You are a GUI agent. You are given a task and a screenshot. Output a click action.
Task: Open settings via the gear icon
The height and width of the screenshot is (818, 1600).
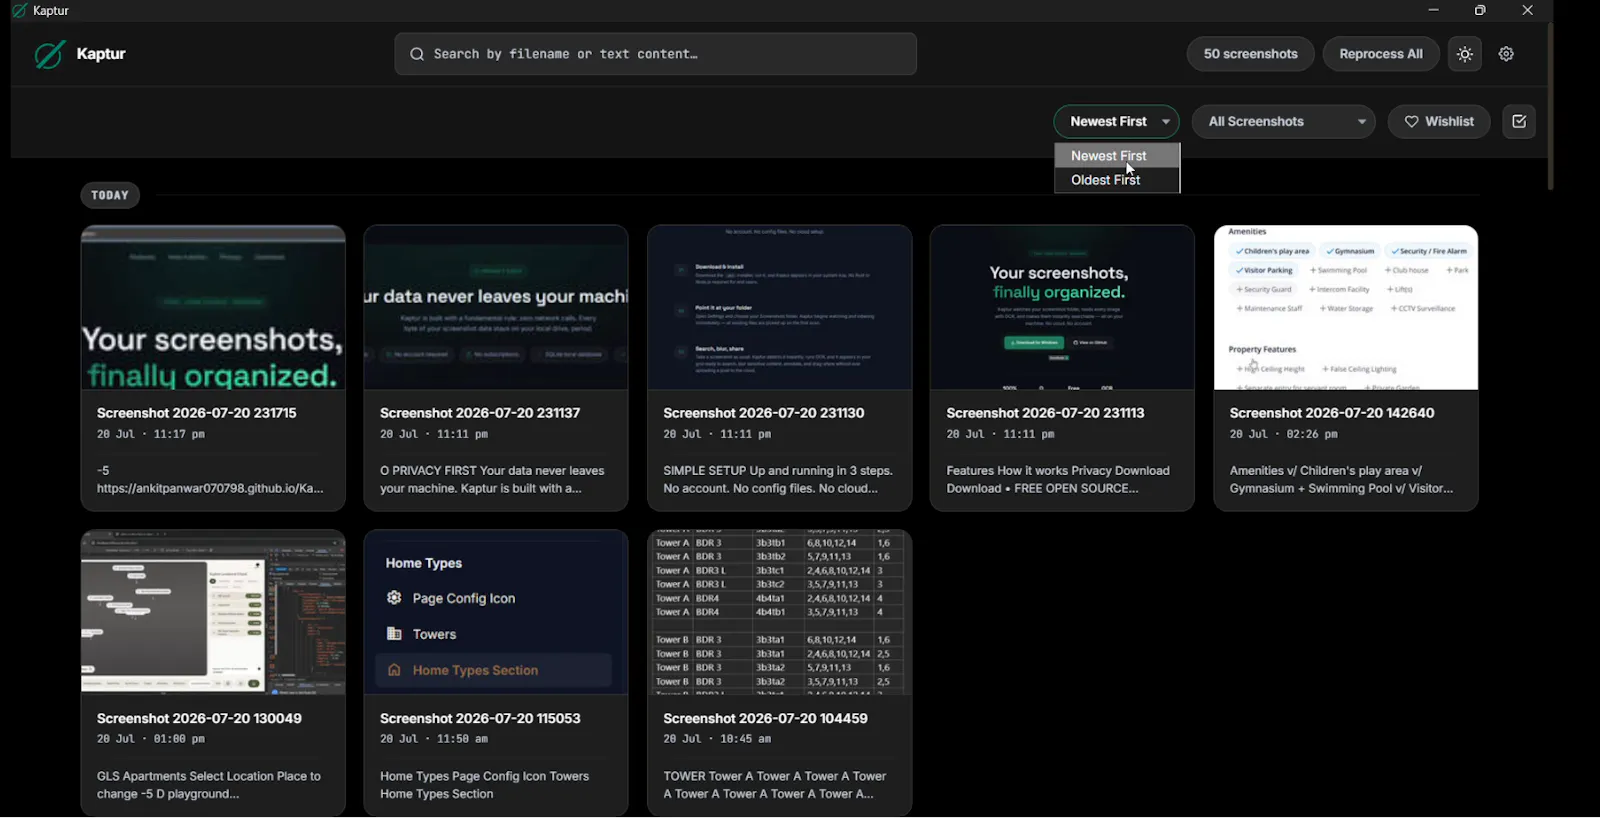(x=1506, y=54)
